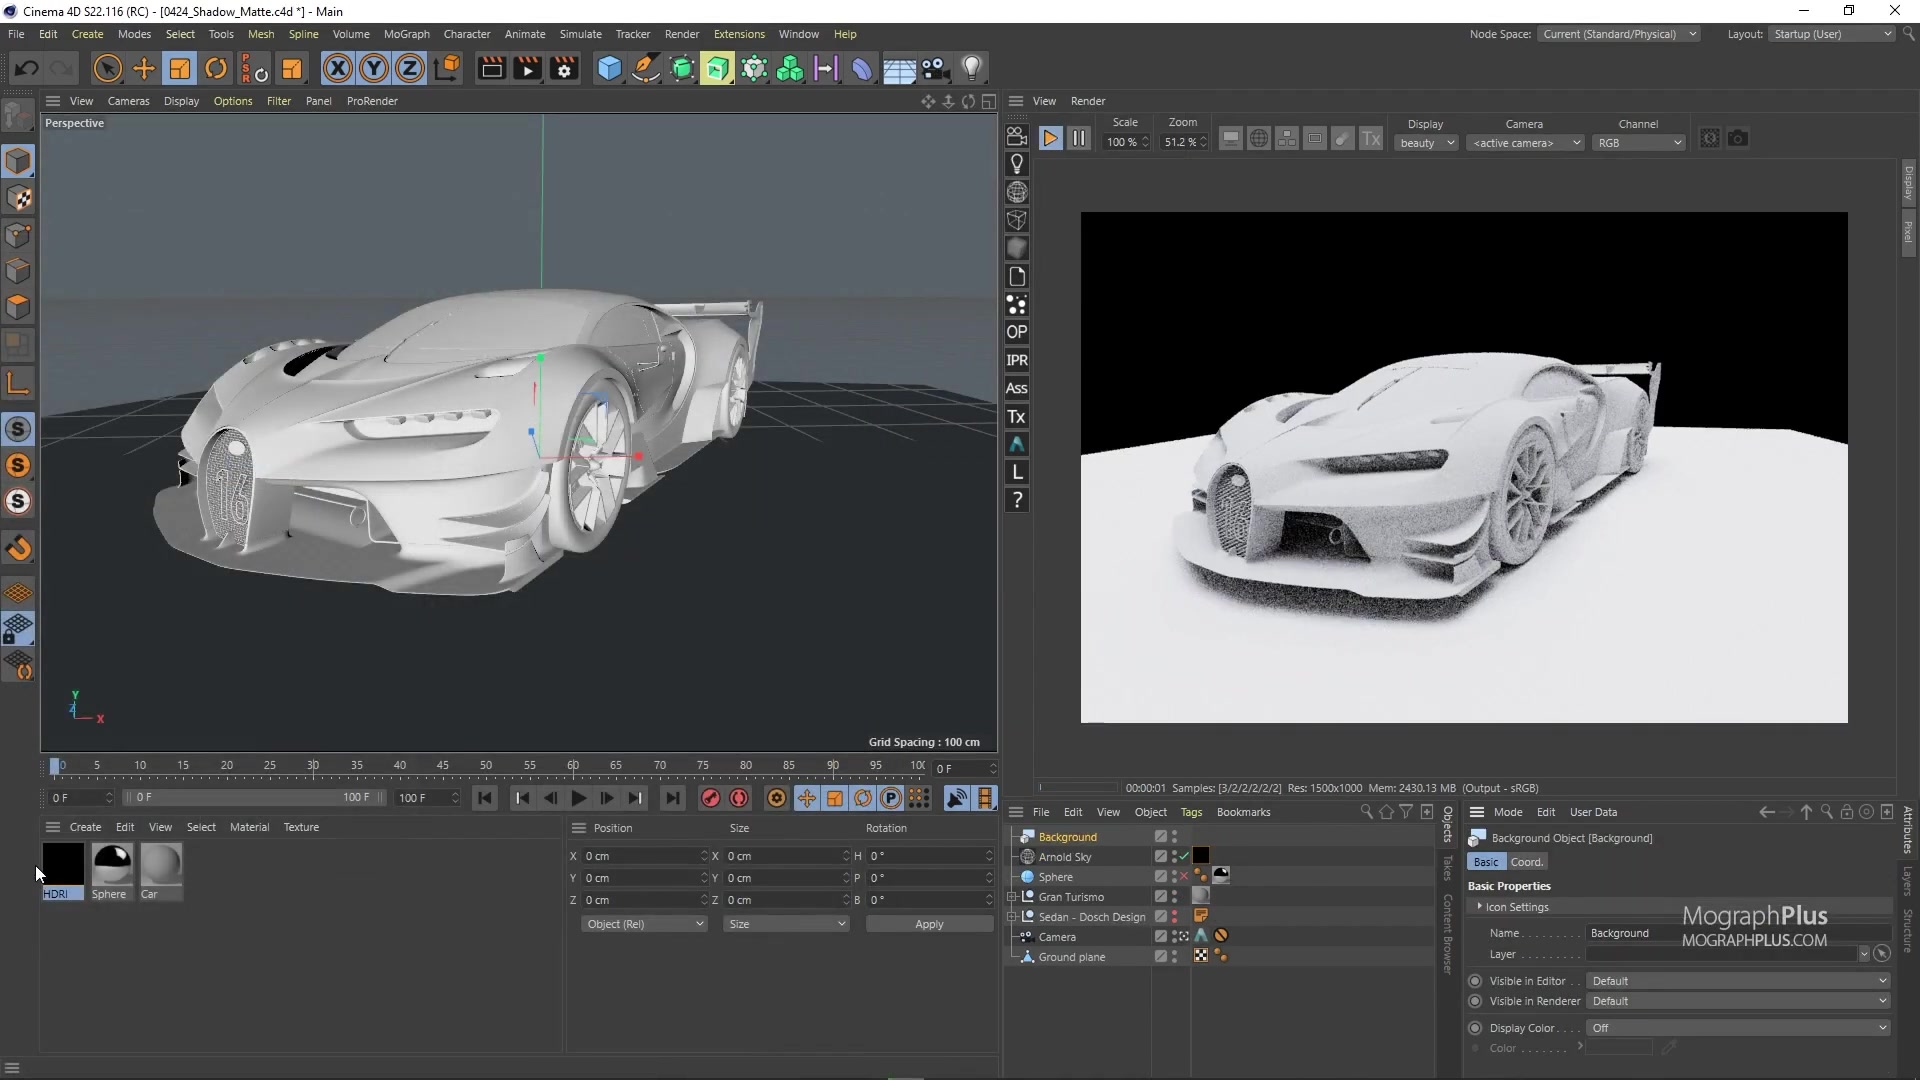The height and width of the screenshot is (1080, 1920).
Task: Click the Render to Picture Viewer icon
Action: pyautogui.click(x=527, y=68)
